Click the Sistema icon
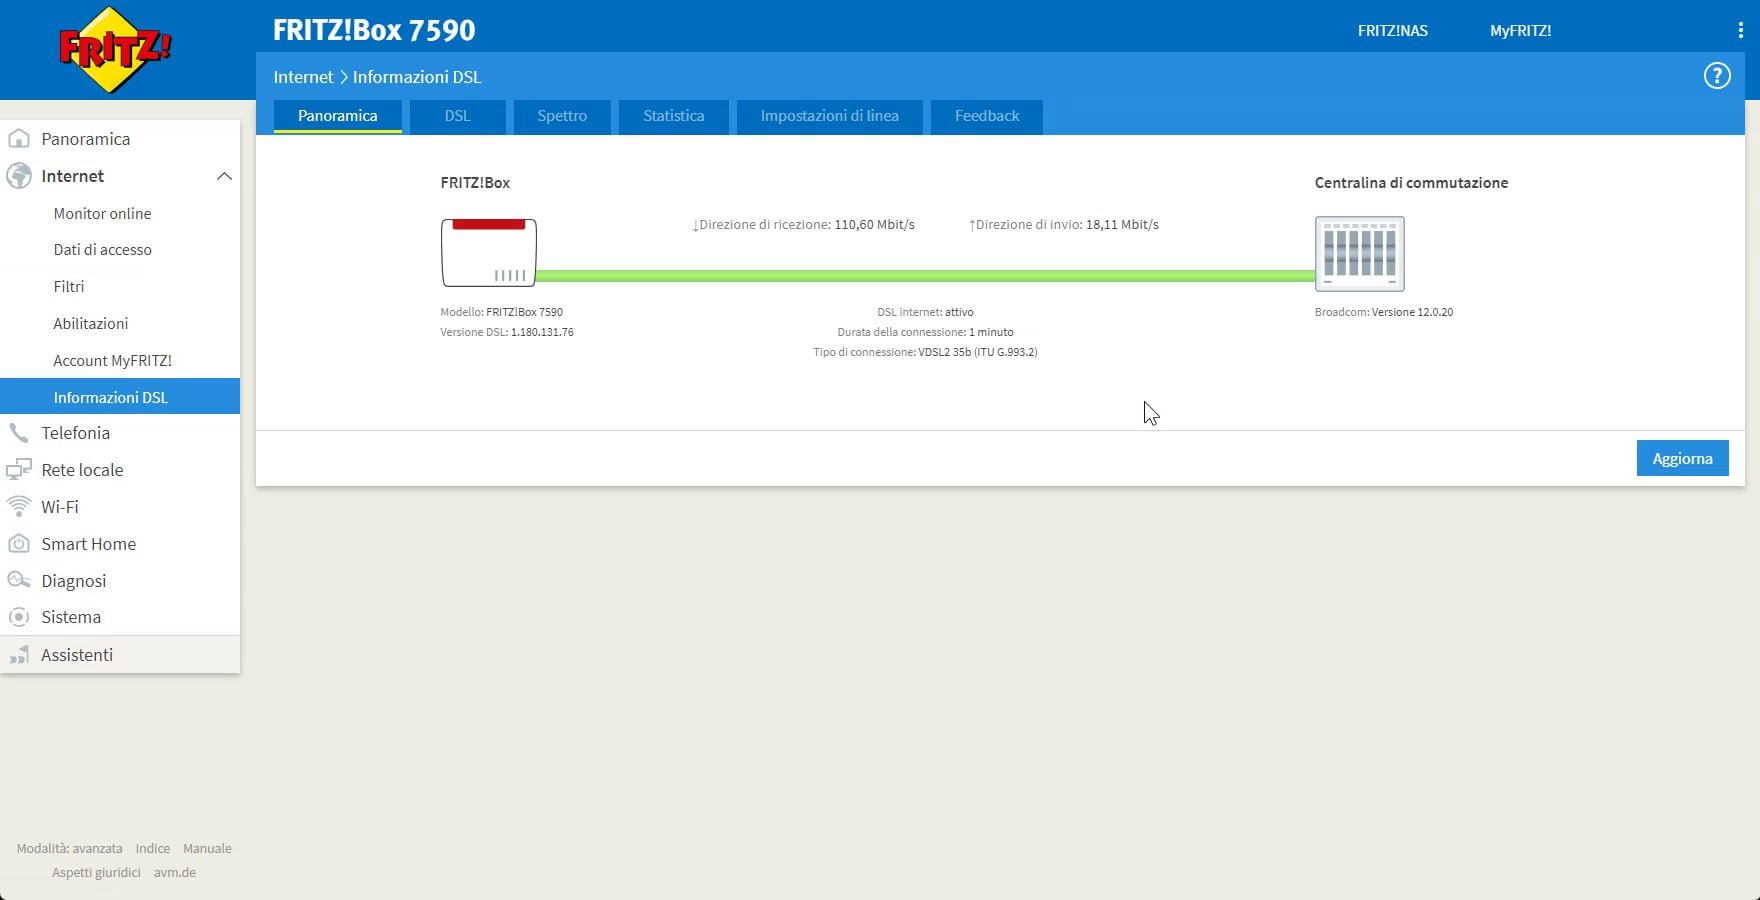The image size is (1760, 900). coord(18,617)
